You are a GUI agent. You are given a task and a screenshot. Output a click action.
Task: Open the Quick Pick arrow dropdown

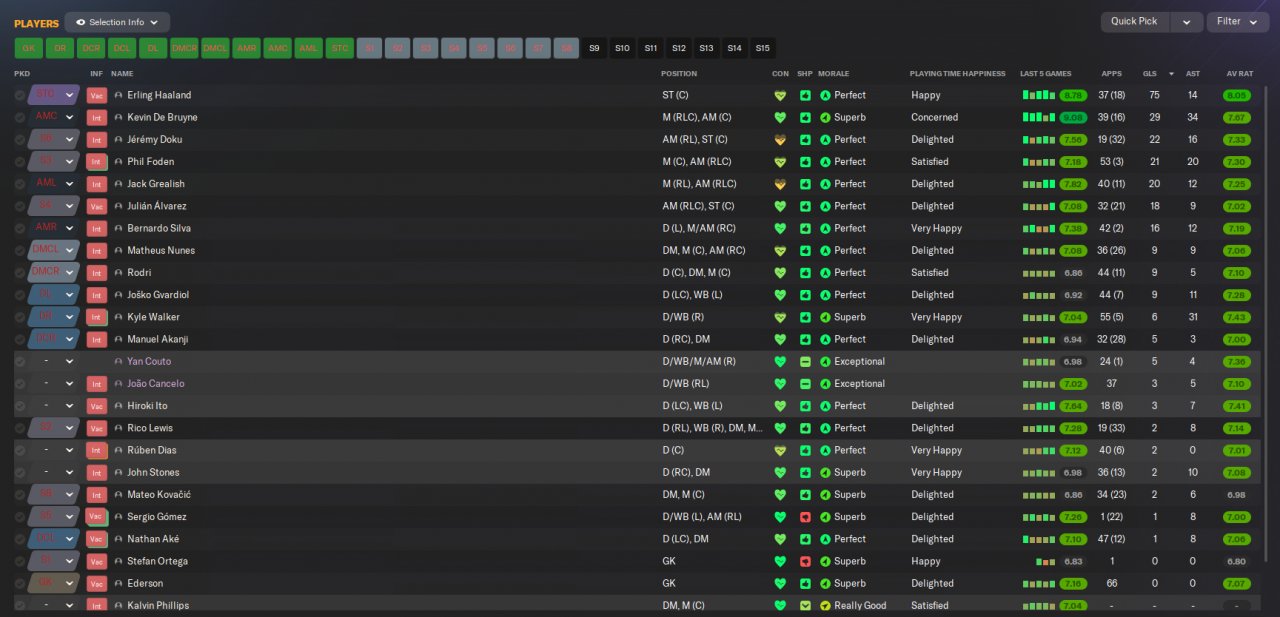(1186, 21)
